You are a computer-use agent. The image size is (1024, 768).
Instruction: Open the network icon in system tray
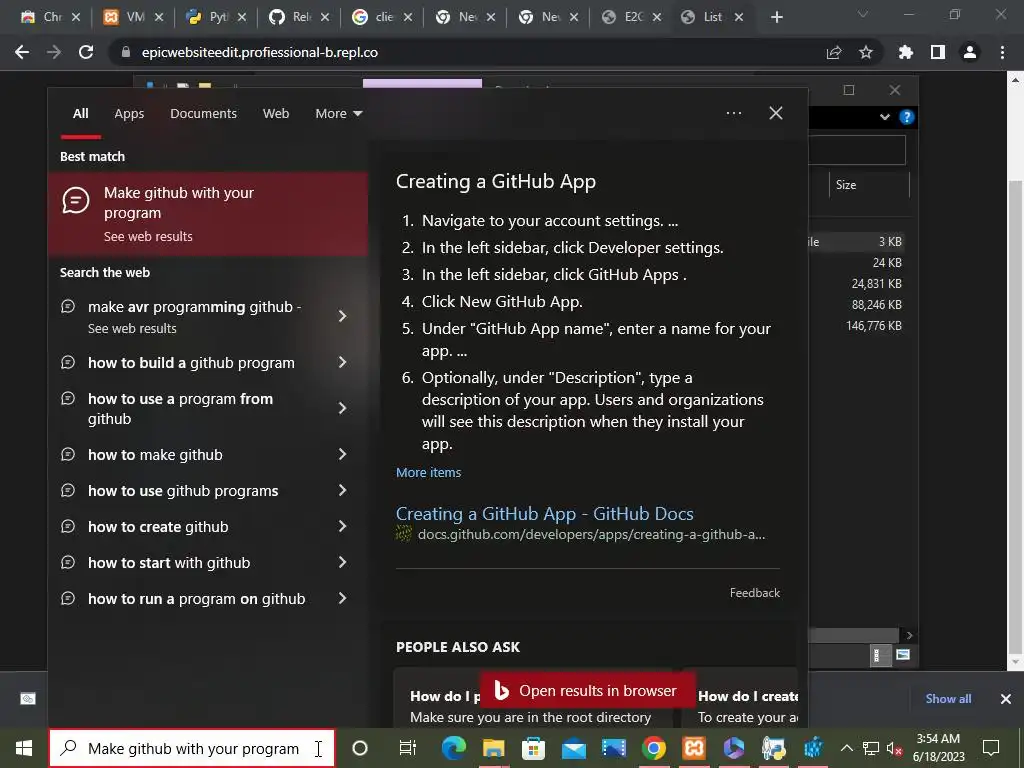[871, 748]
